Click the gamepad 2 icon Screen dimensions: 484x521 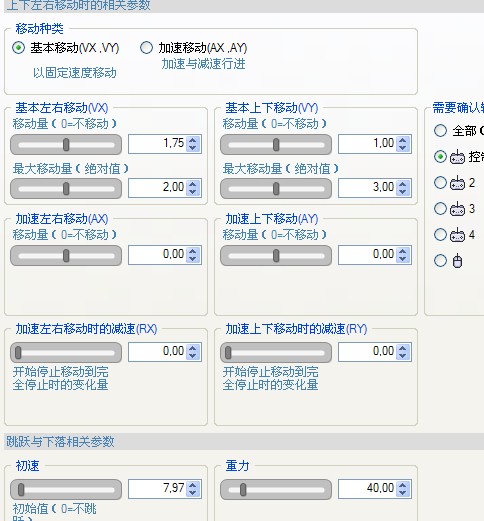(x=457, y=183)
